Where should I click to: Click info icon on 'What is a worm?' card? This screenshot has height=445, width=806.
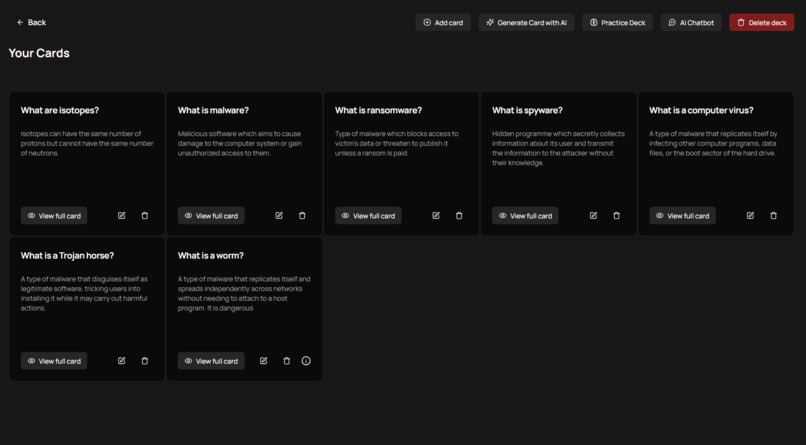pyautogui.click(x=306, y=361)
